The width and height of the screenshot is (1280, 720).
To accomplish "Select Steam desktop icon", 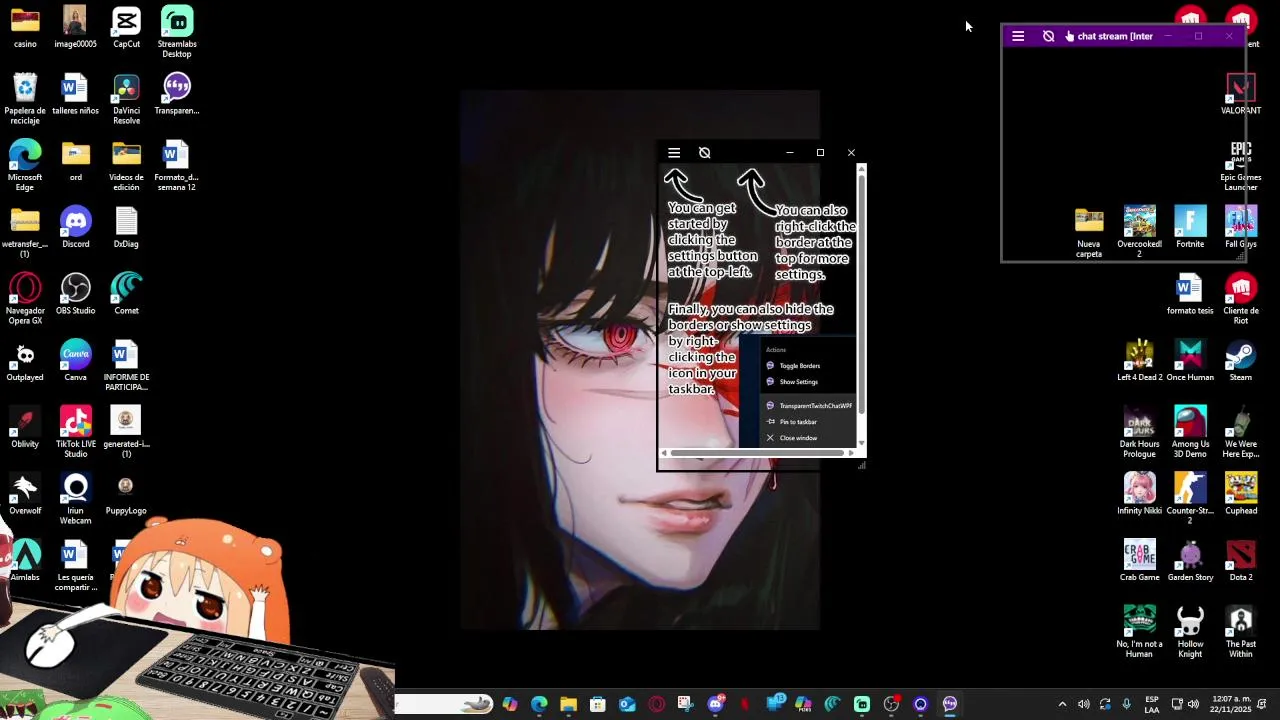I will click(1241, 362).
